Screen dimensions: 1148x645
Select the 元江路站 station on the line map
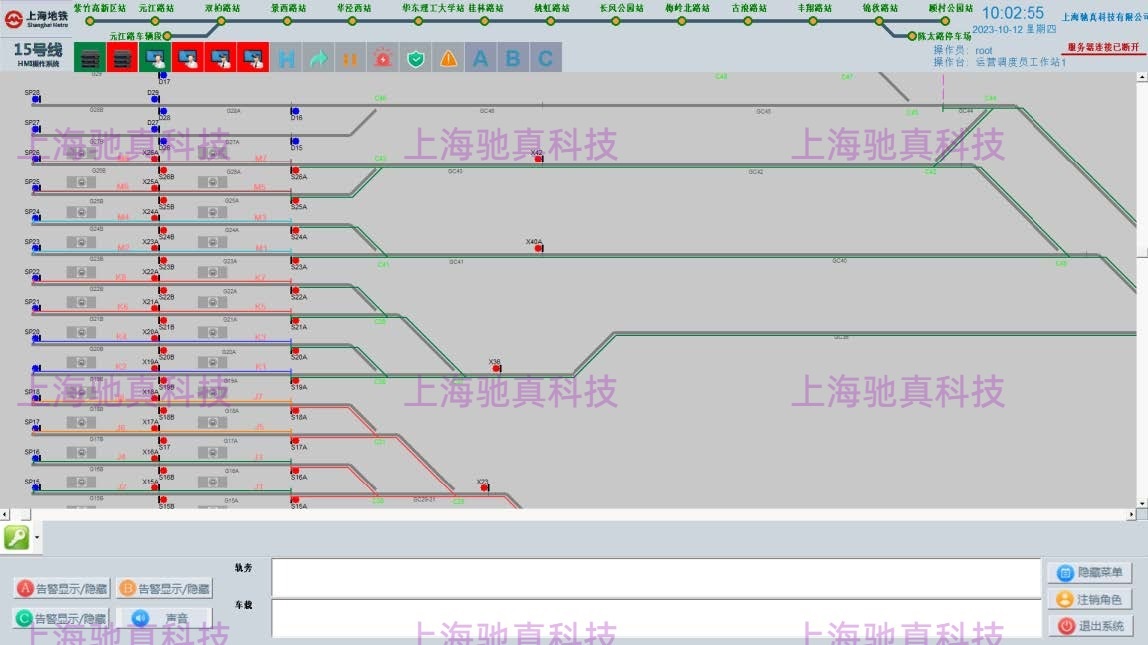tap(155, 20)
